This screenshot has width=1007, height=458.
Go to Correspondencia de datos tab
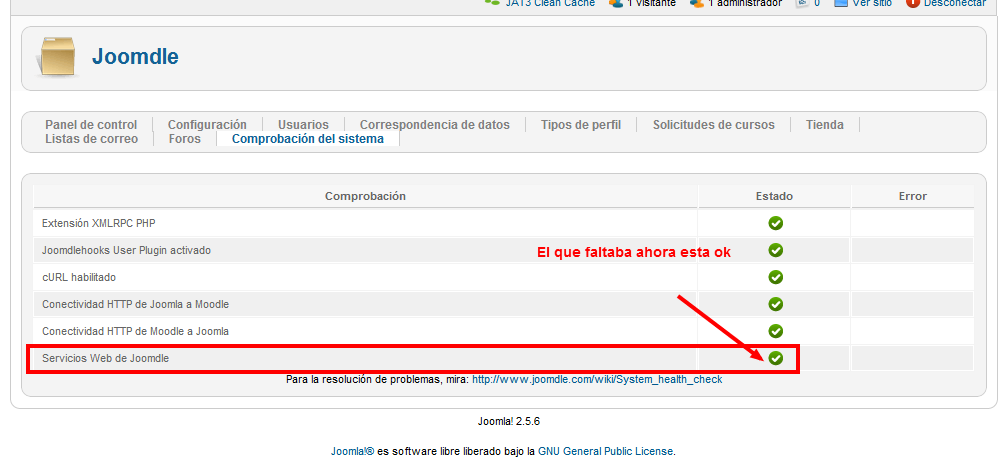434,125
